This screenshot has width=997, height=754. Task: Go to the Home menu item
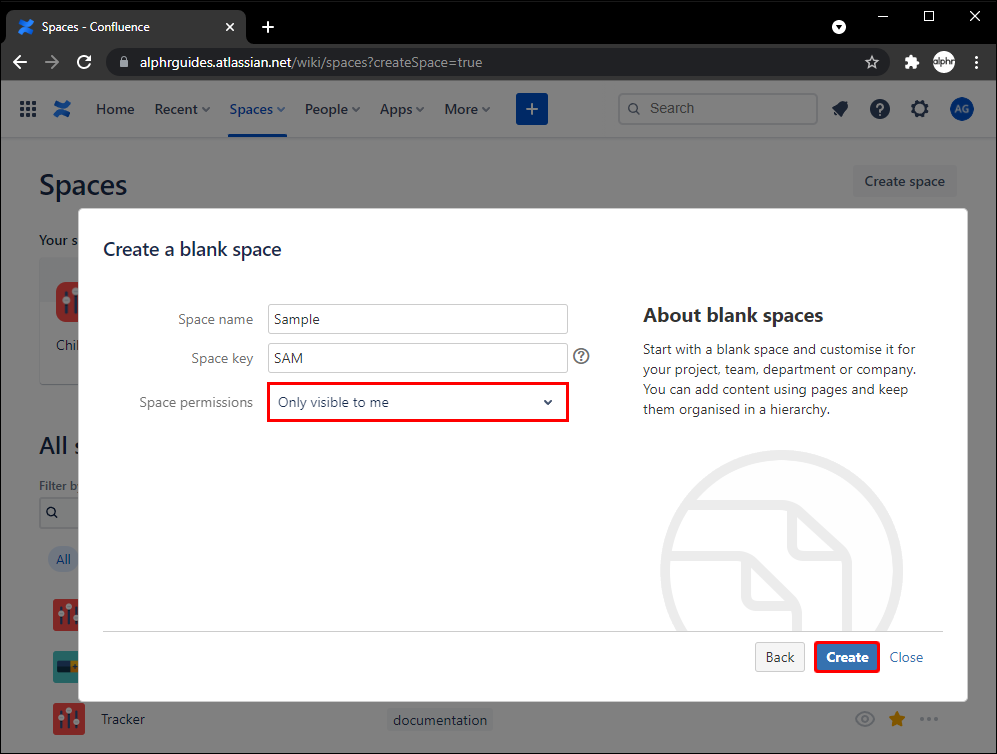click(x=115, y=109)
